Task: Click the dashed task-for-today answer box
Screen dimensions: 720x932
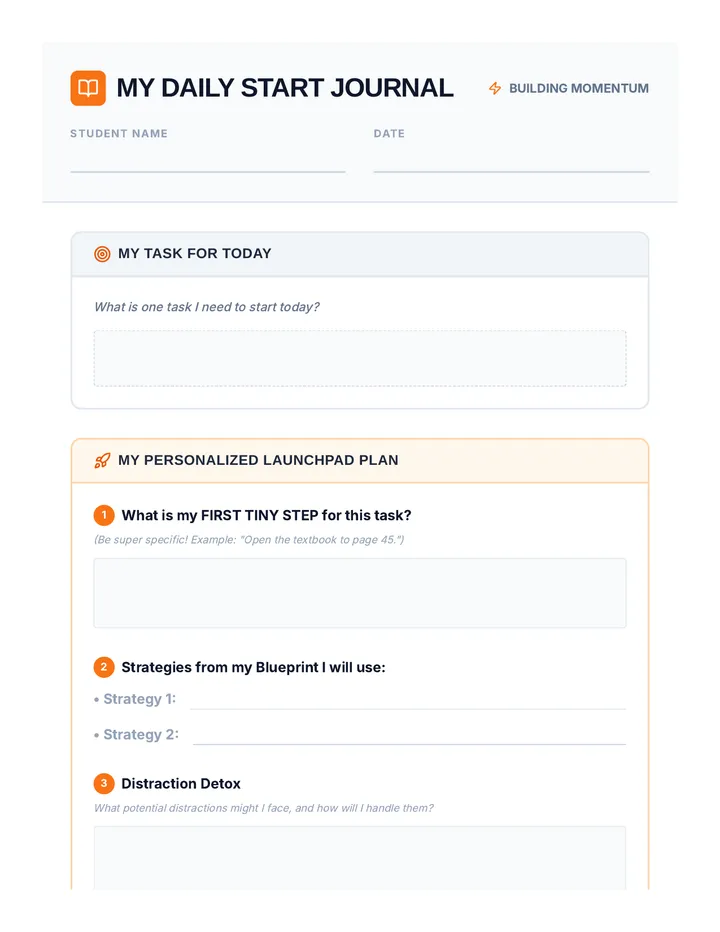Action: (360, 358)
